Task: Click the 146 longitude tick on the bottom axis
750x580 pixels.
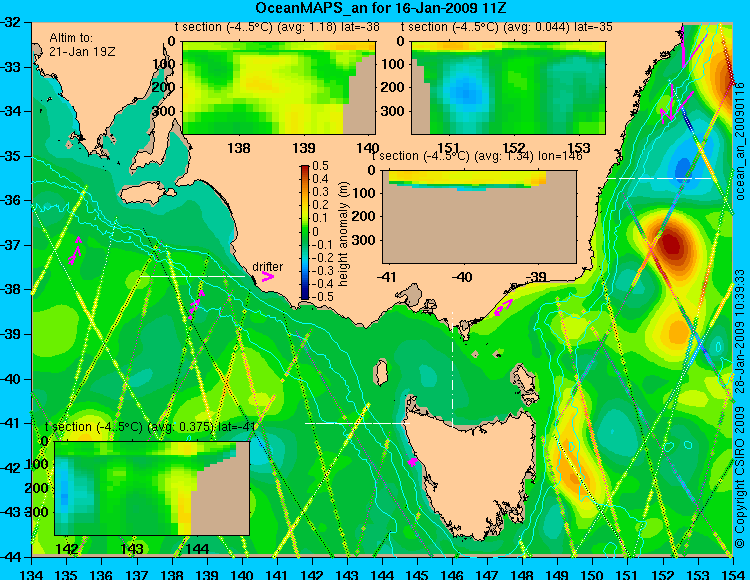Action: (452, 574)
